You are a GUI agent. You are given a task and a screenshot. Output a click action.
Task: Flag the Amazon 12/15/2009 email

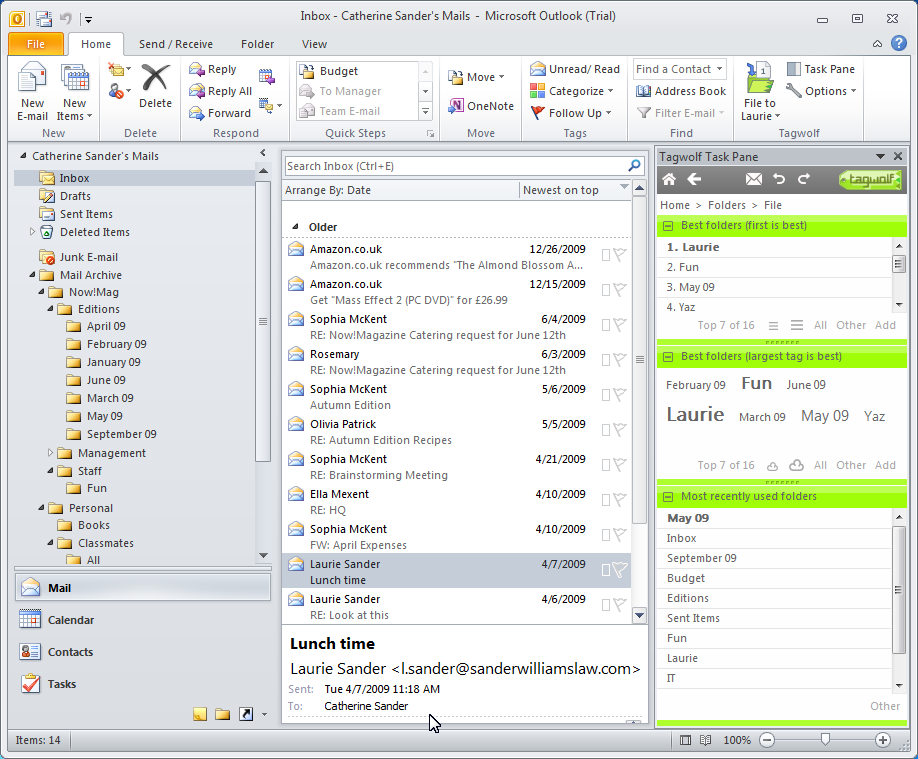click(620, 289)
